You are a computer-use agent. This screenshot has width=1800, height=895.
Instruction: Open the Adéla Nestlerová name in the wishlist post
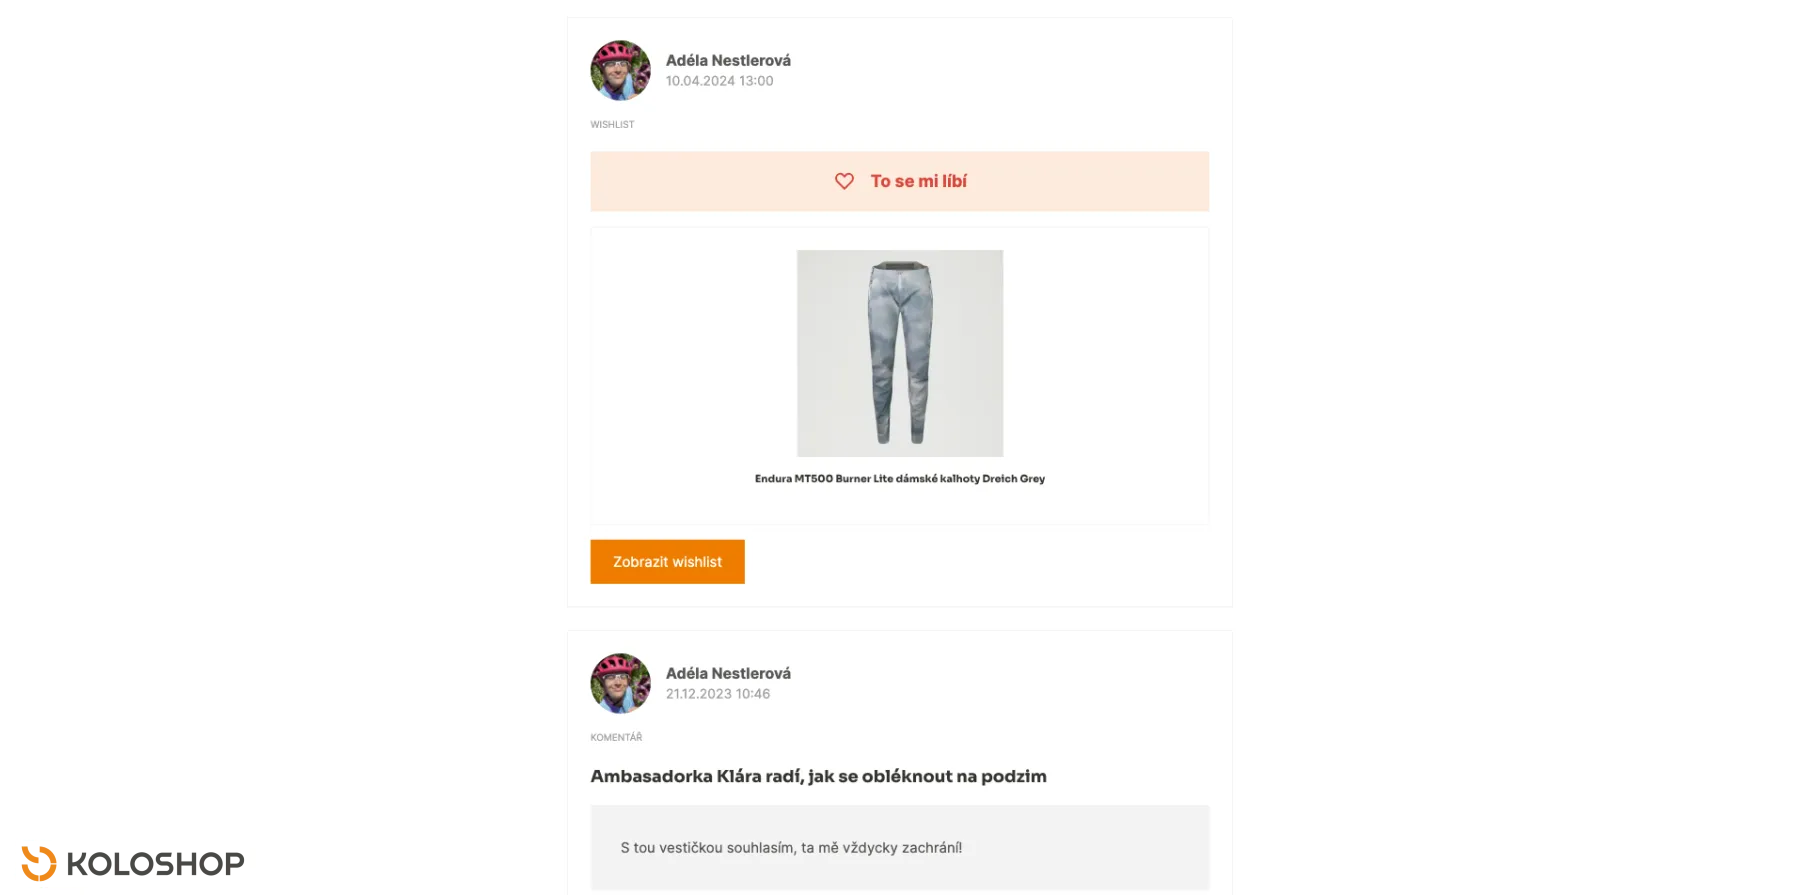click(728, 60)
